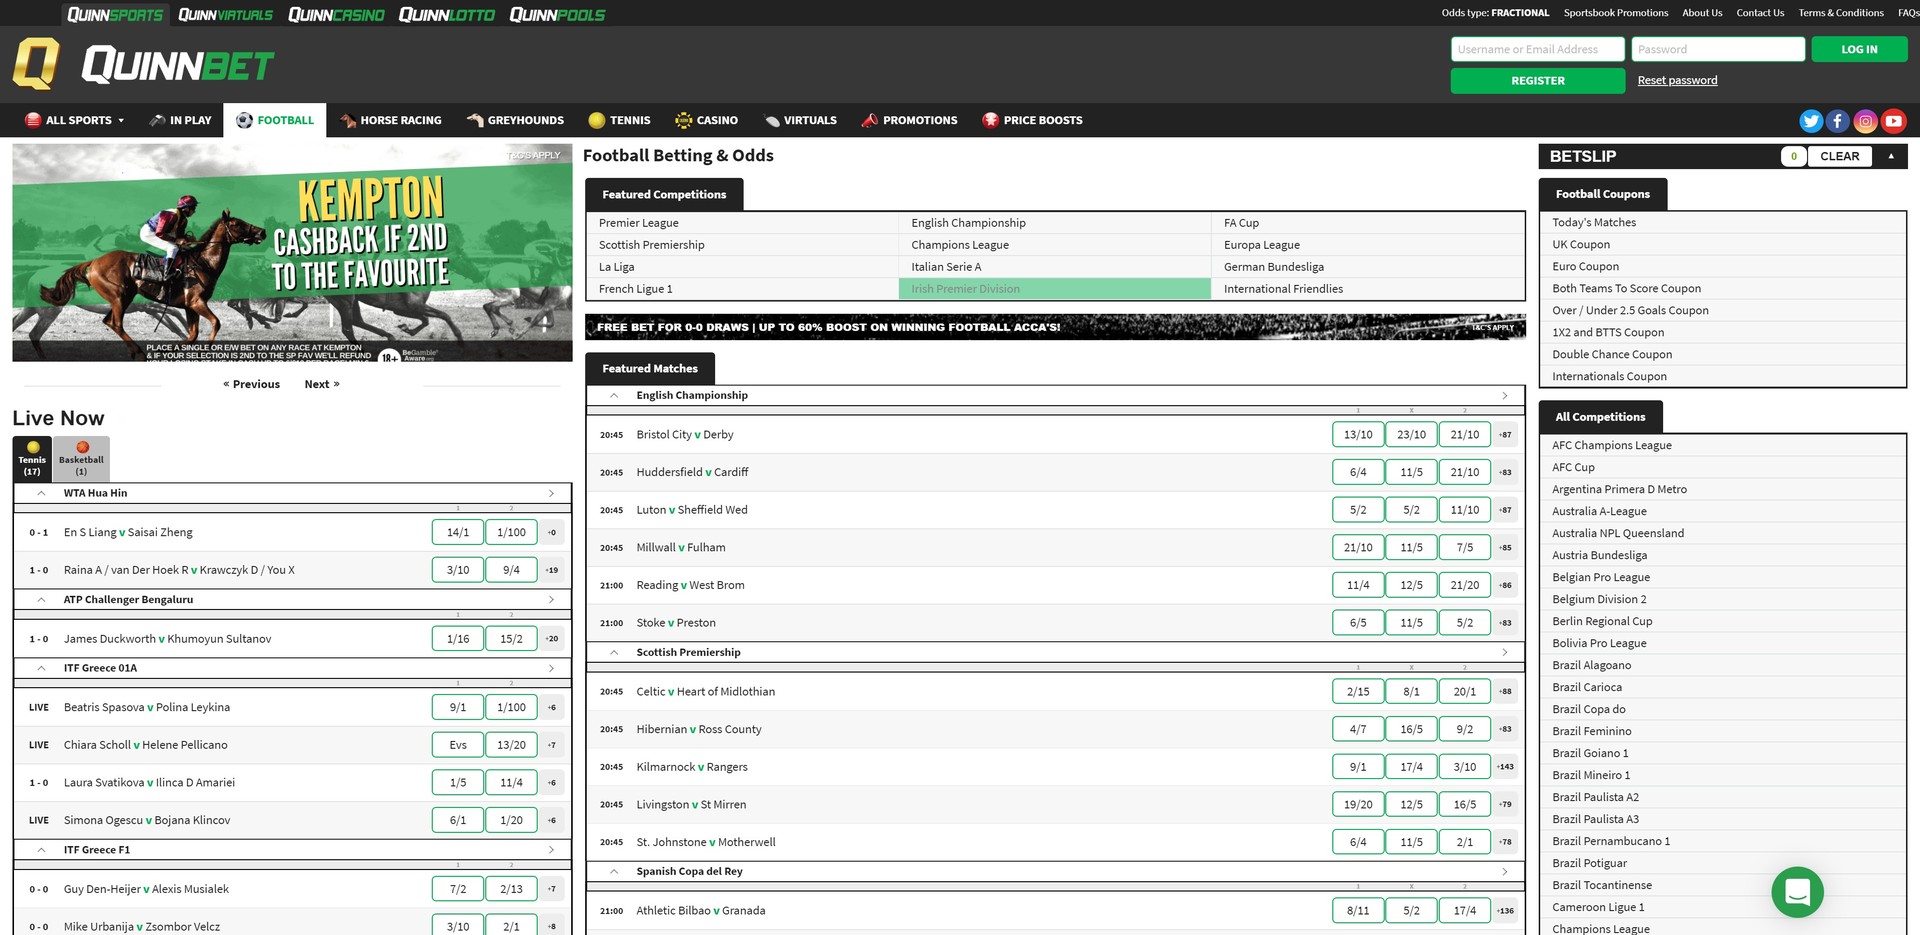Select the Basketball live-now icon tab

(81, 459)
